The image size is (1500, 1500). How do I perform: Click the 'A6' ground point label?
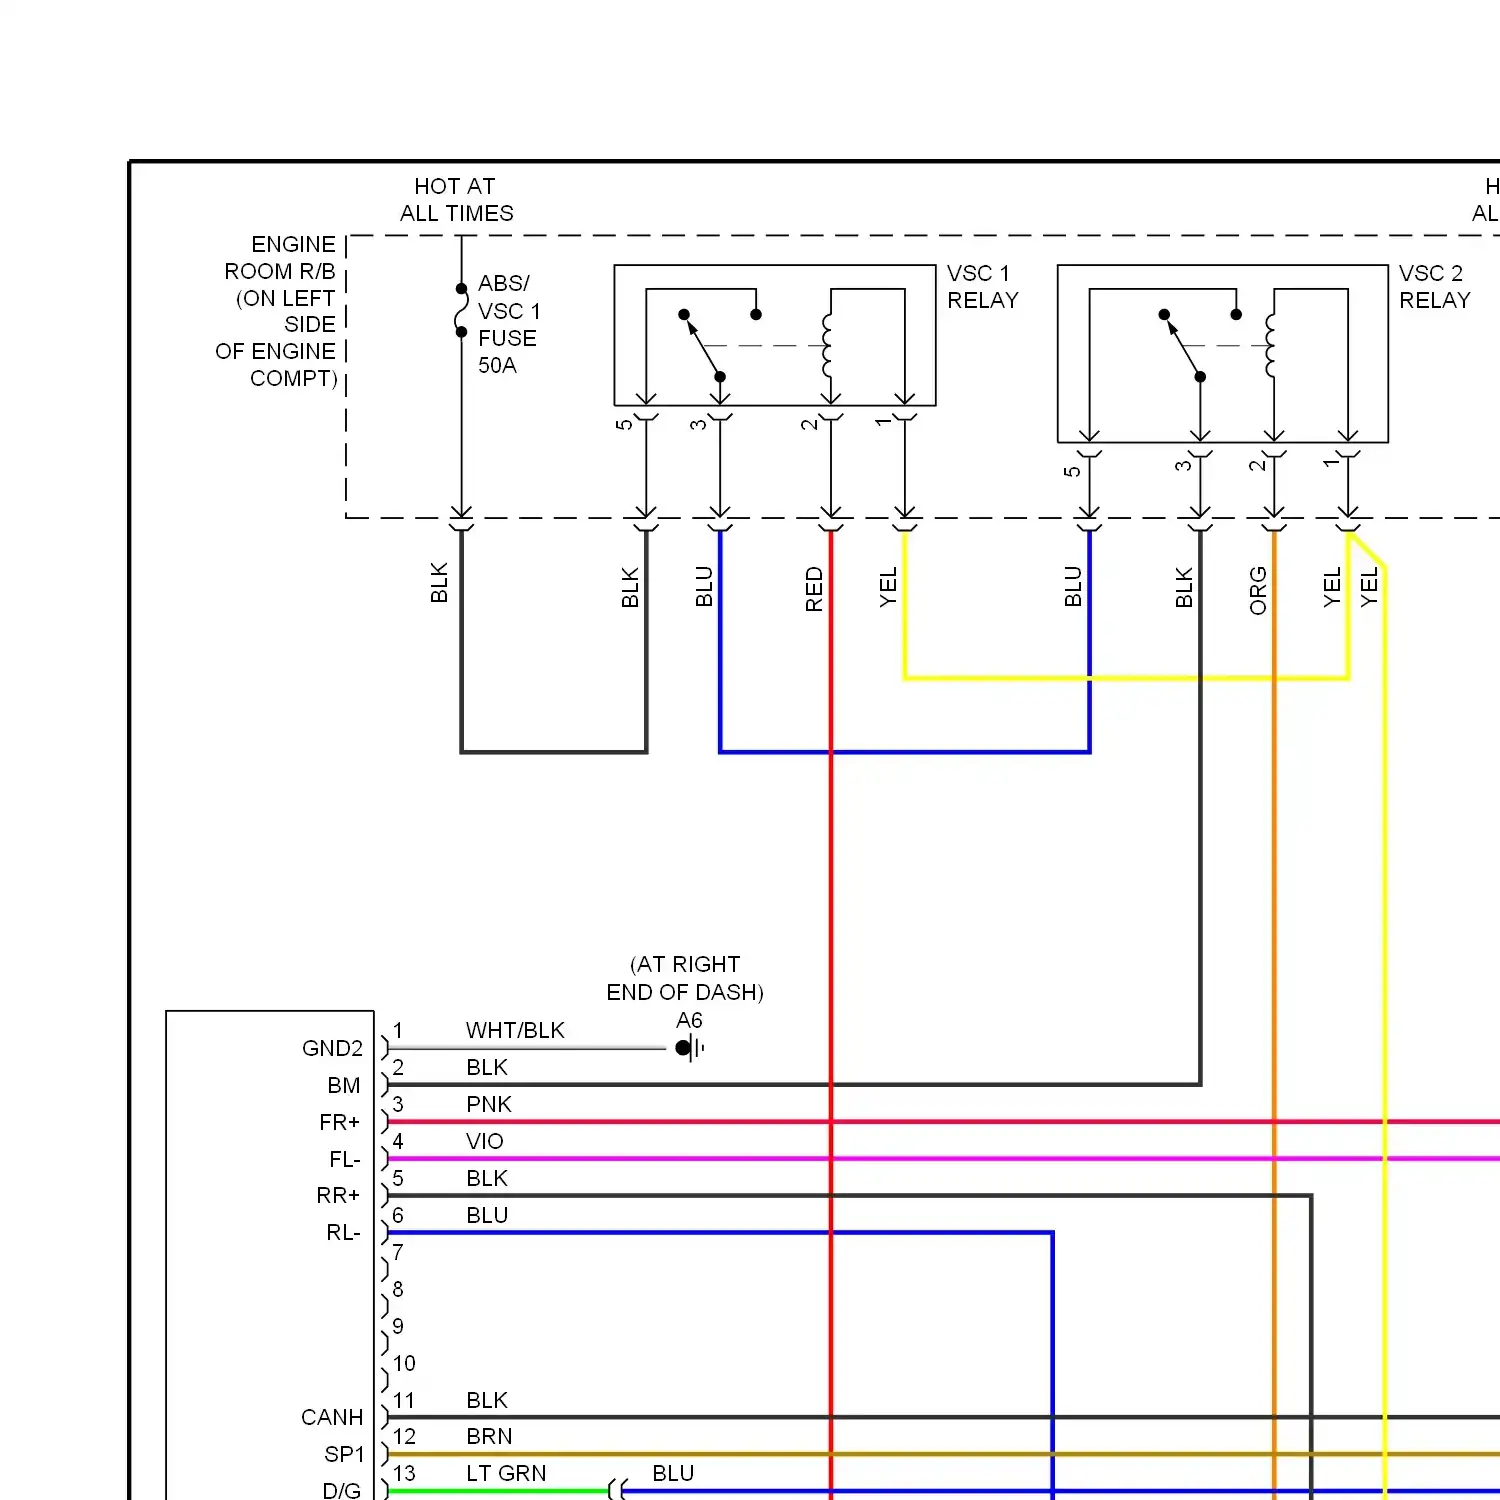(689, 1020)
